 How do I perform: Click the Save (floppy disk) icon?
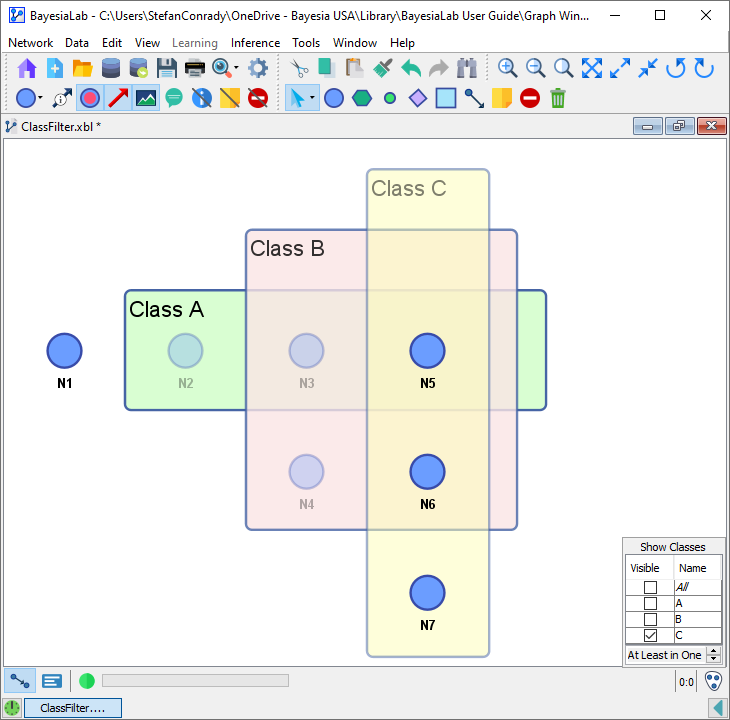[x=167, y=68]
